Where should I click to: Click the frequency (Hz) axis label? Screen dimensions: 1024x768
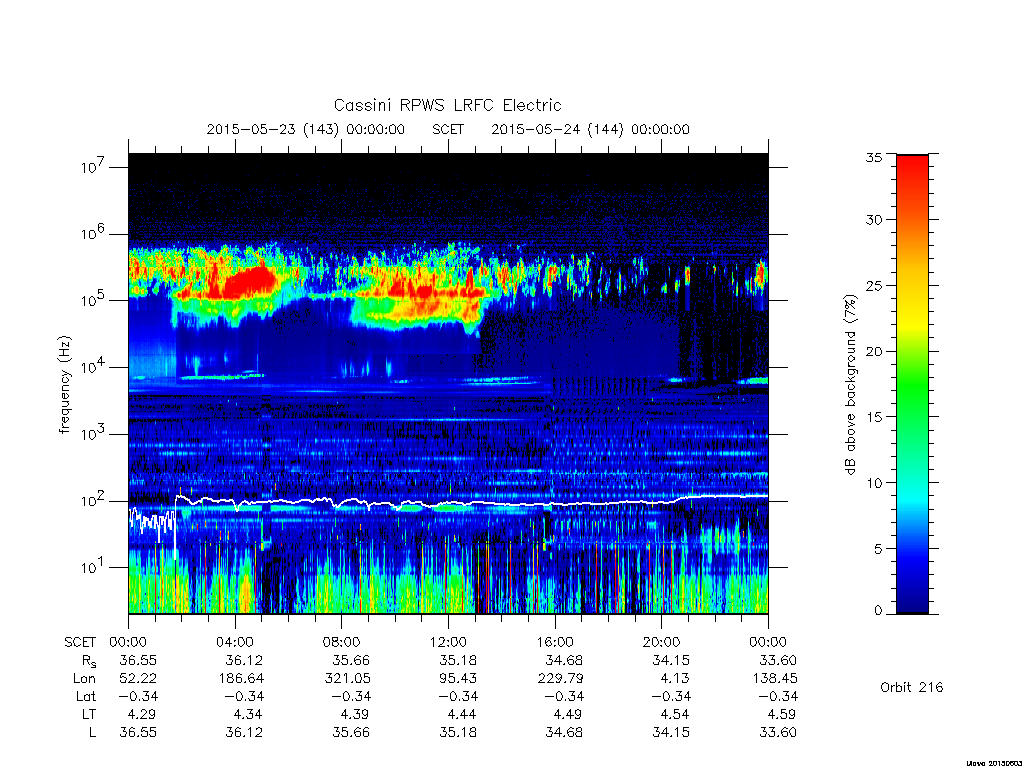click(64, 385)
